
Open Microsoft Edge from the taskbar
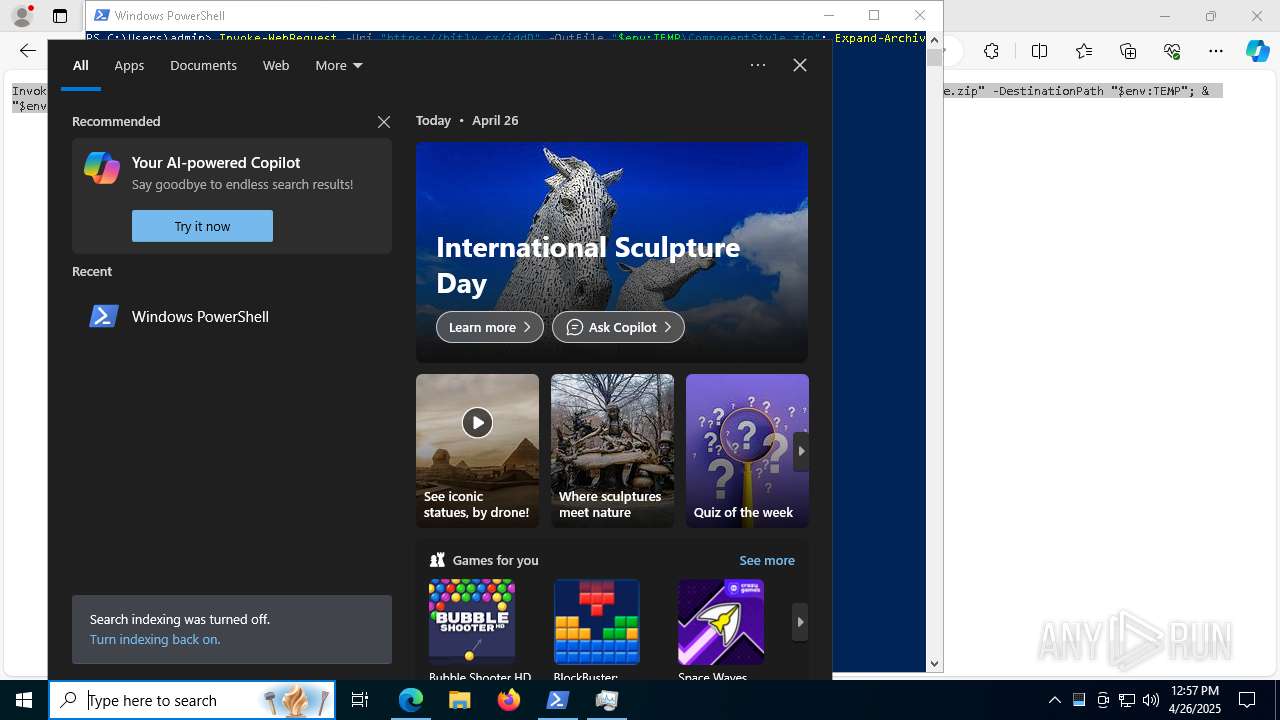pos(411,700)
